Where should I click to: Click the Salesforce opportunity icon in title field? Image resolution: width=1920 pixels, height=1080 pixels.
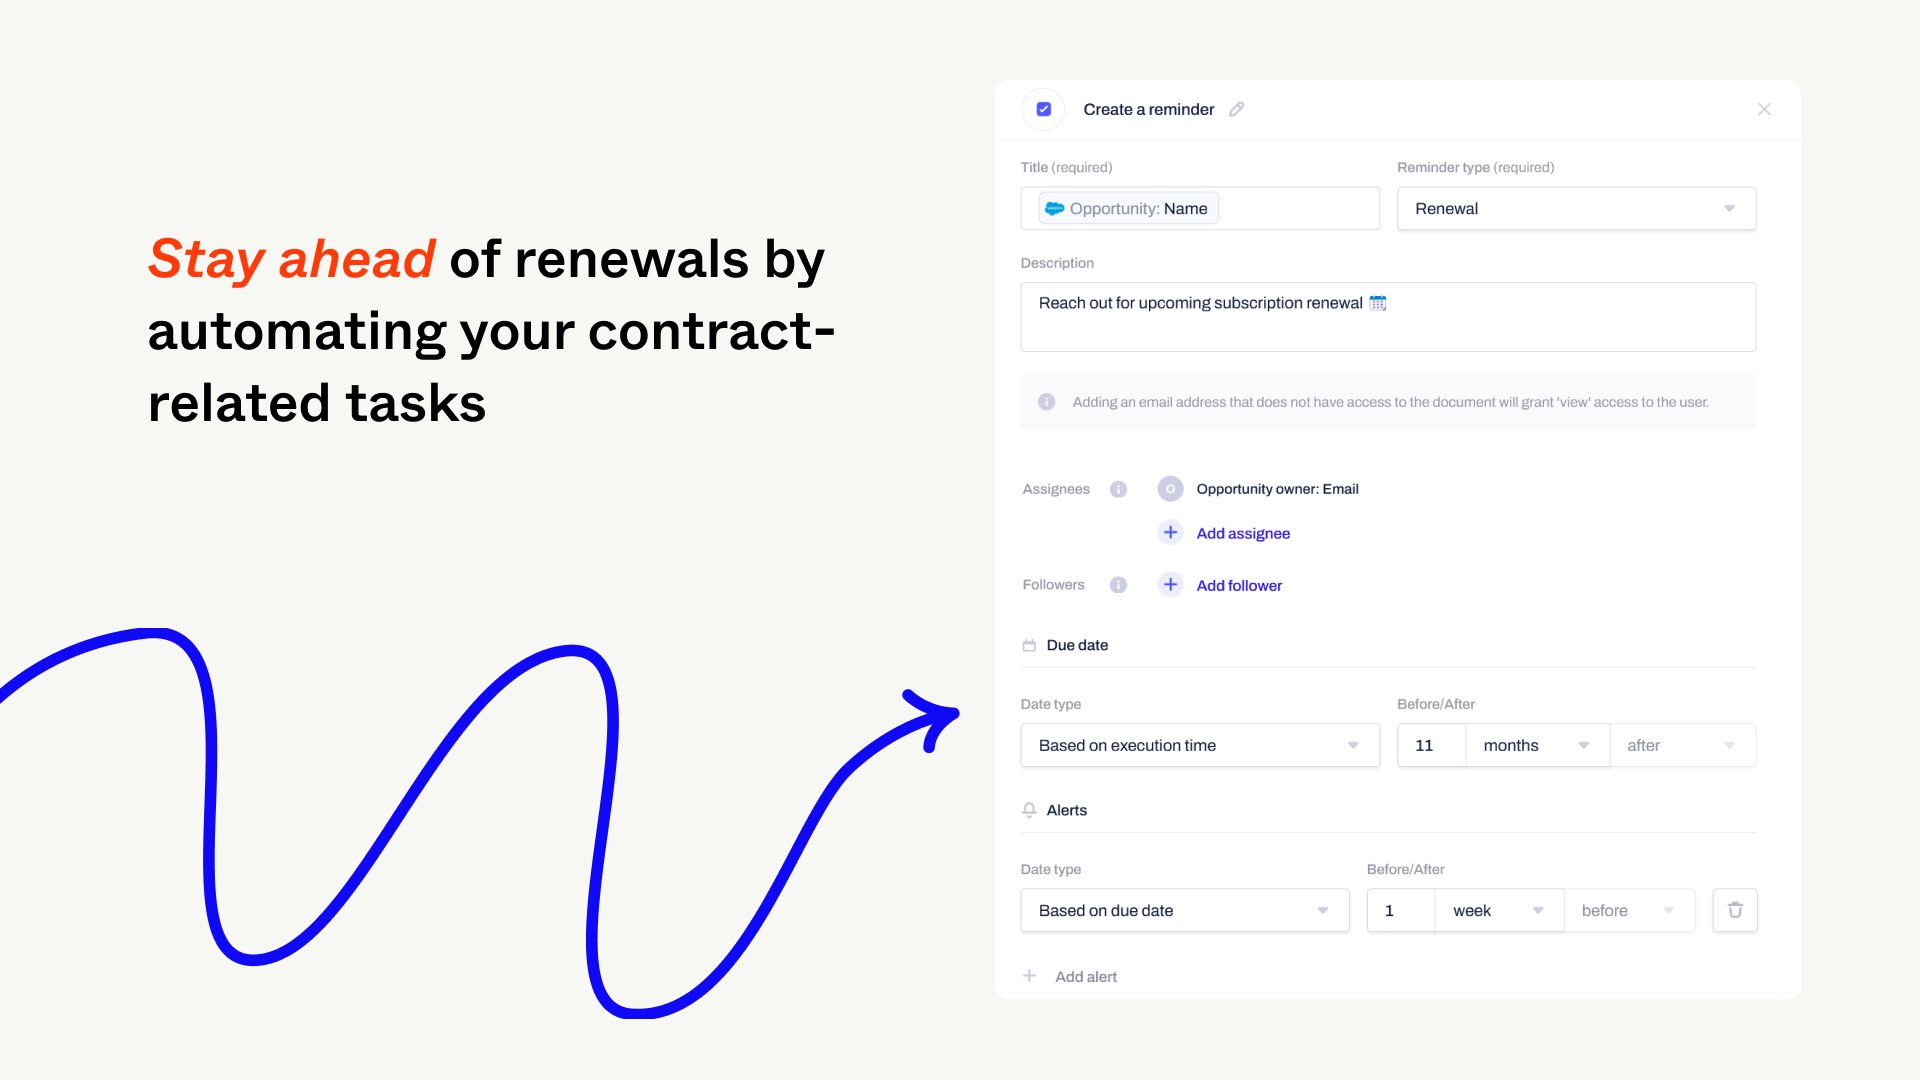pos(1054,208)
